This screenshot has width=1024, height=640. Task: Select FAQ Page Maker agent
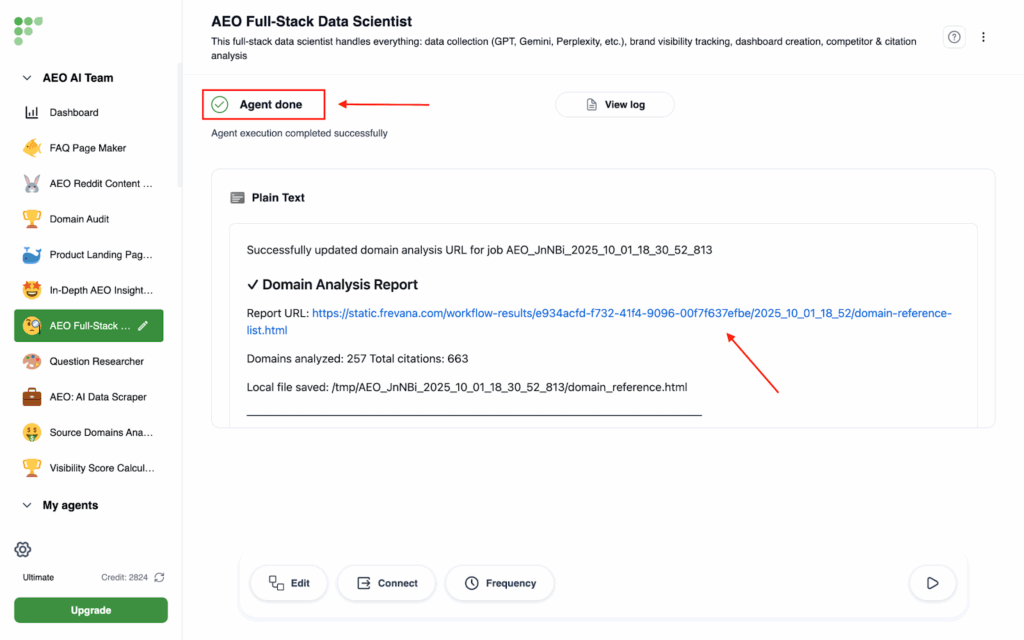tap(87, 148)
